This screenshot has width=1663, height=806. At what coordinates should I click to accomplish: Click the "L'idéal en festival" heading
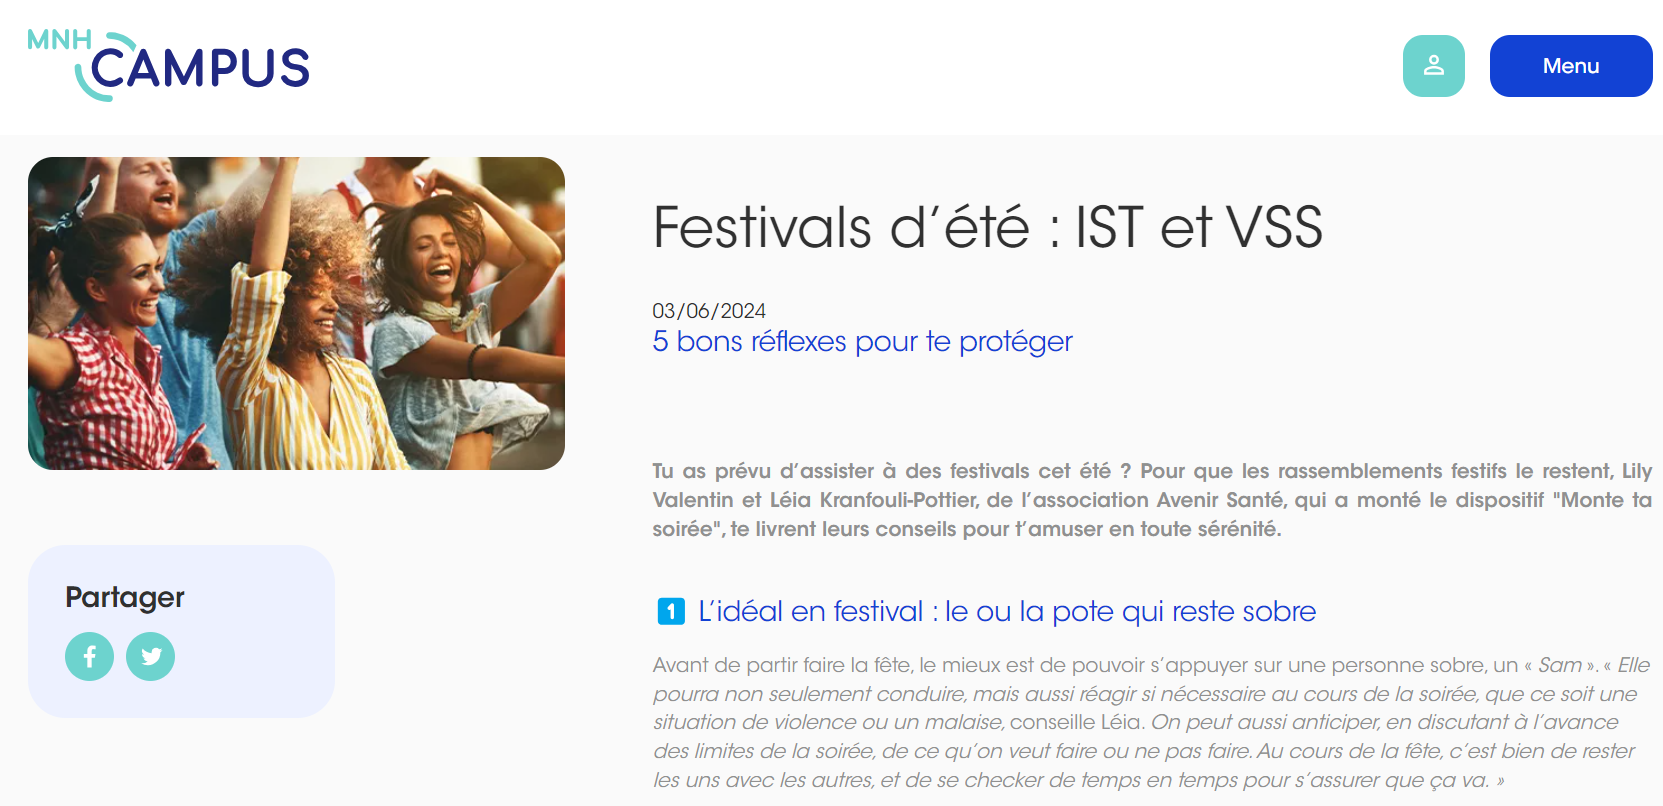(1007, 611)
